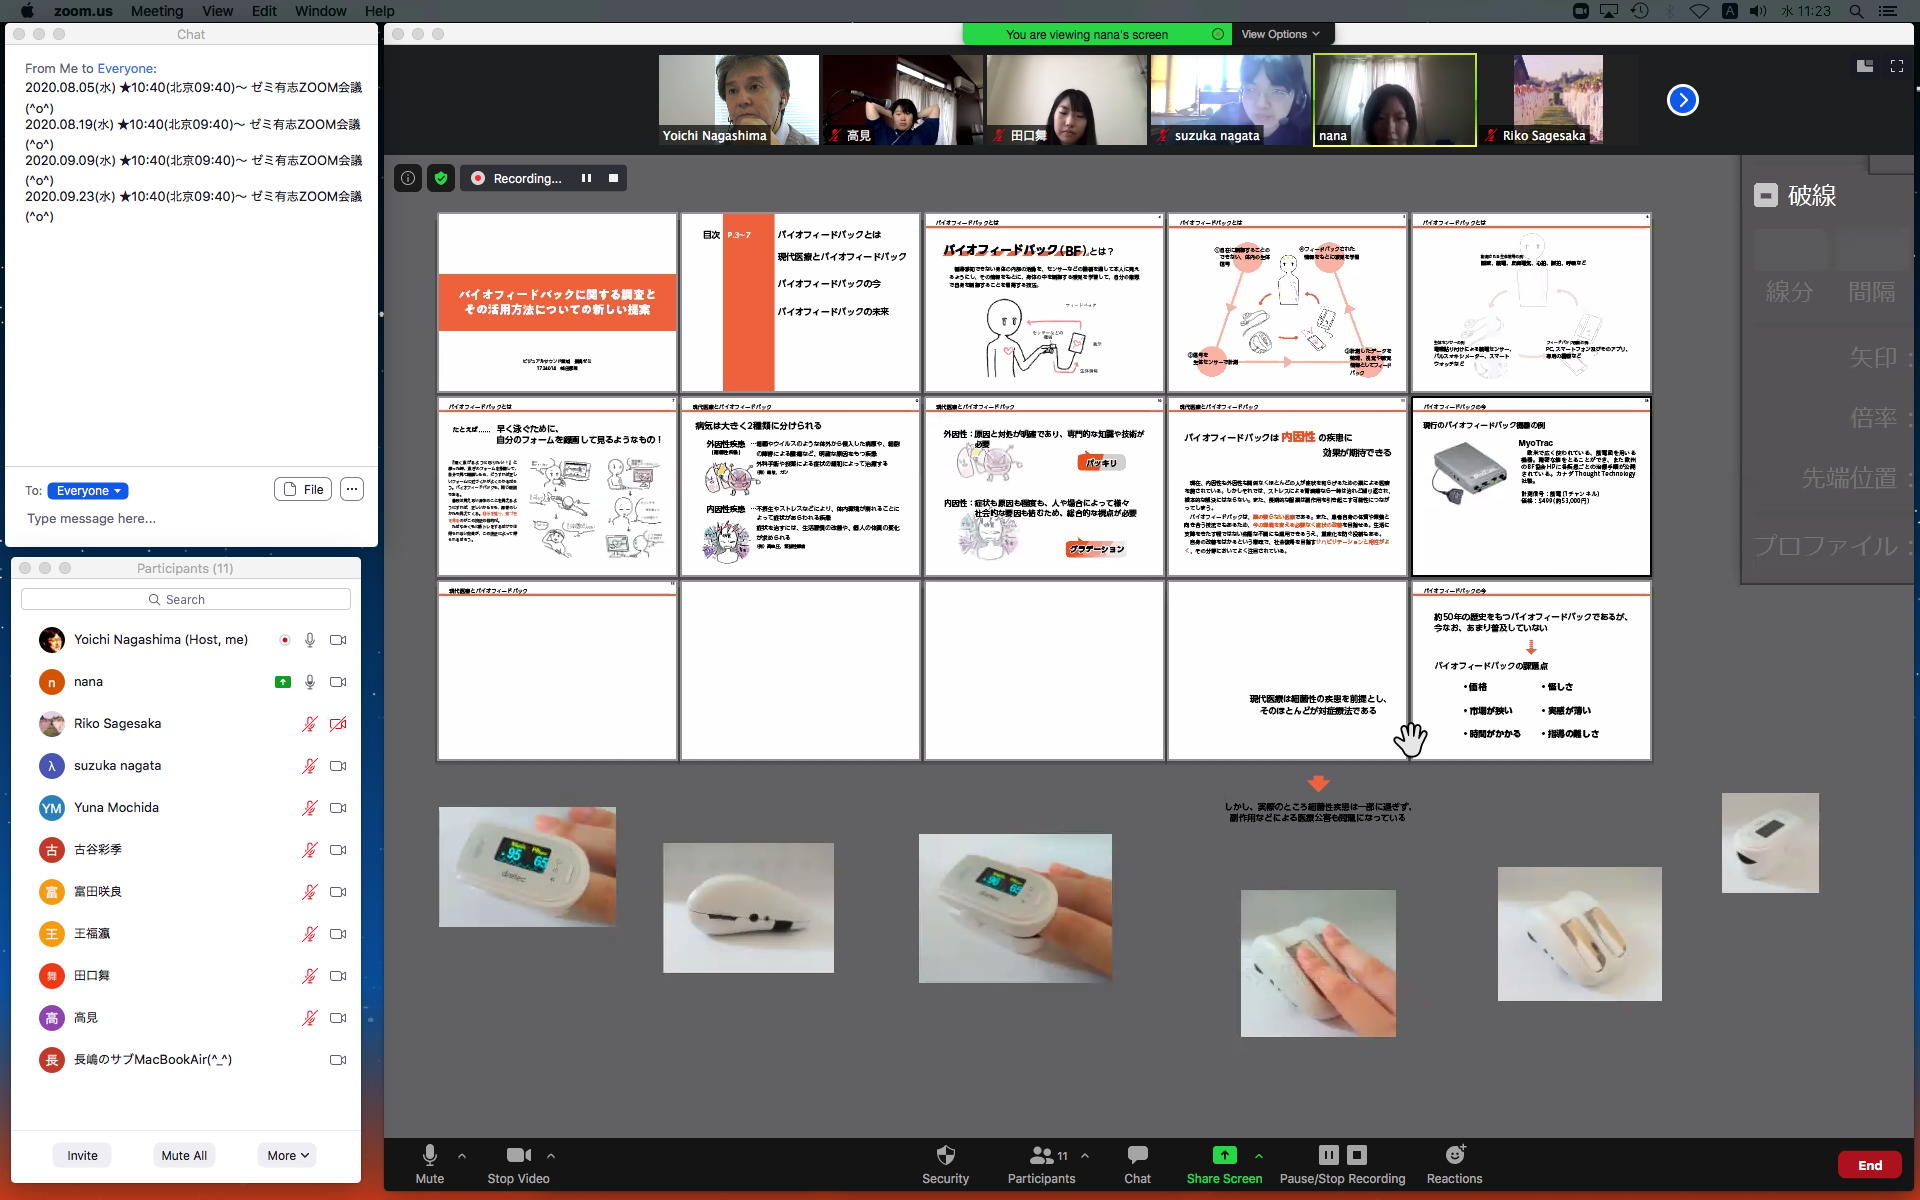Open the Meeting menu
1920x1200 pixels.
coord(157,11)
